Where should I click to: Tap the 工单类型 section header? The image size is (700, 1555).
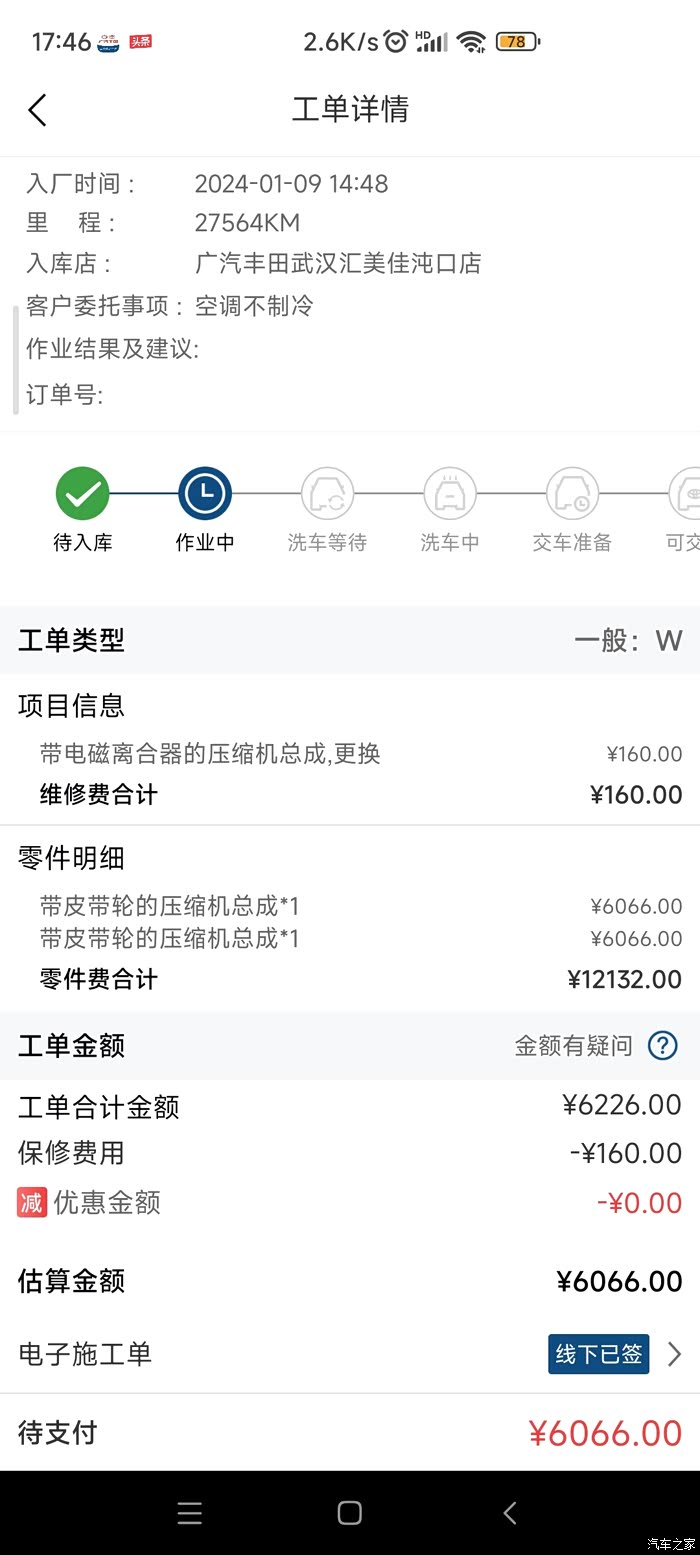[72, 640]
